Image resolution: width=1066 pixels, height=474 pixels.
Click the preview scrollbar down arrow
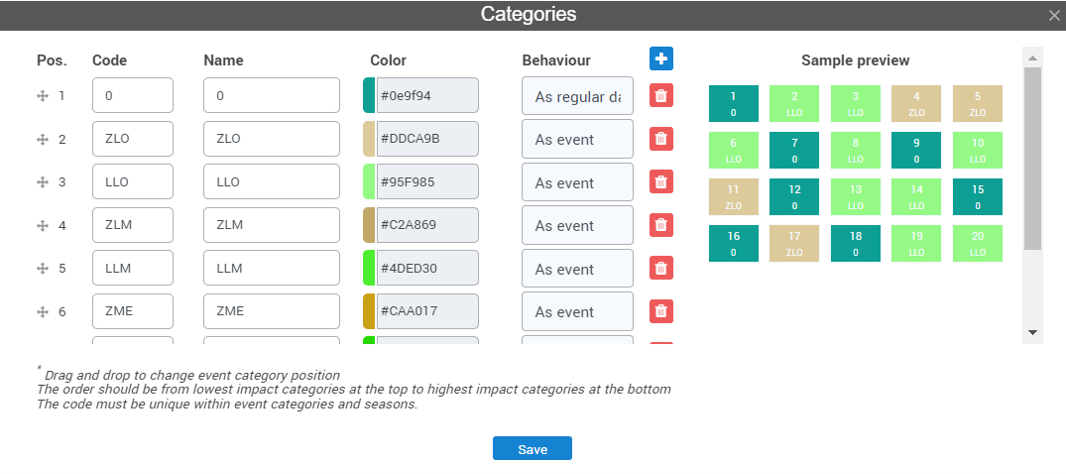(1033, 333)
